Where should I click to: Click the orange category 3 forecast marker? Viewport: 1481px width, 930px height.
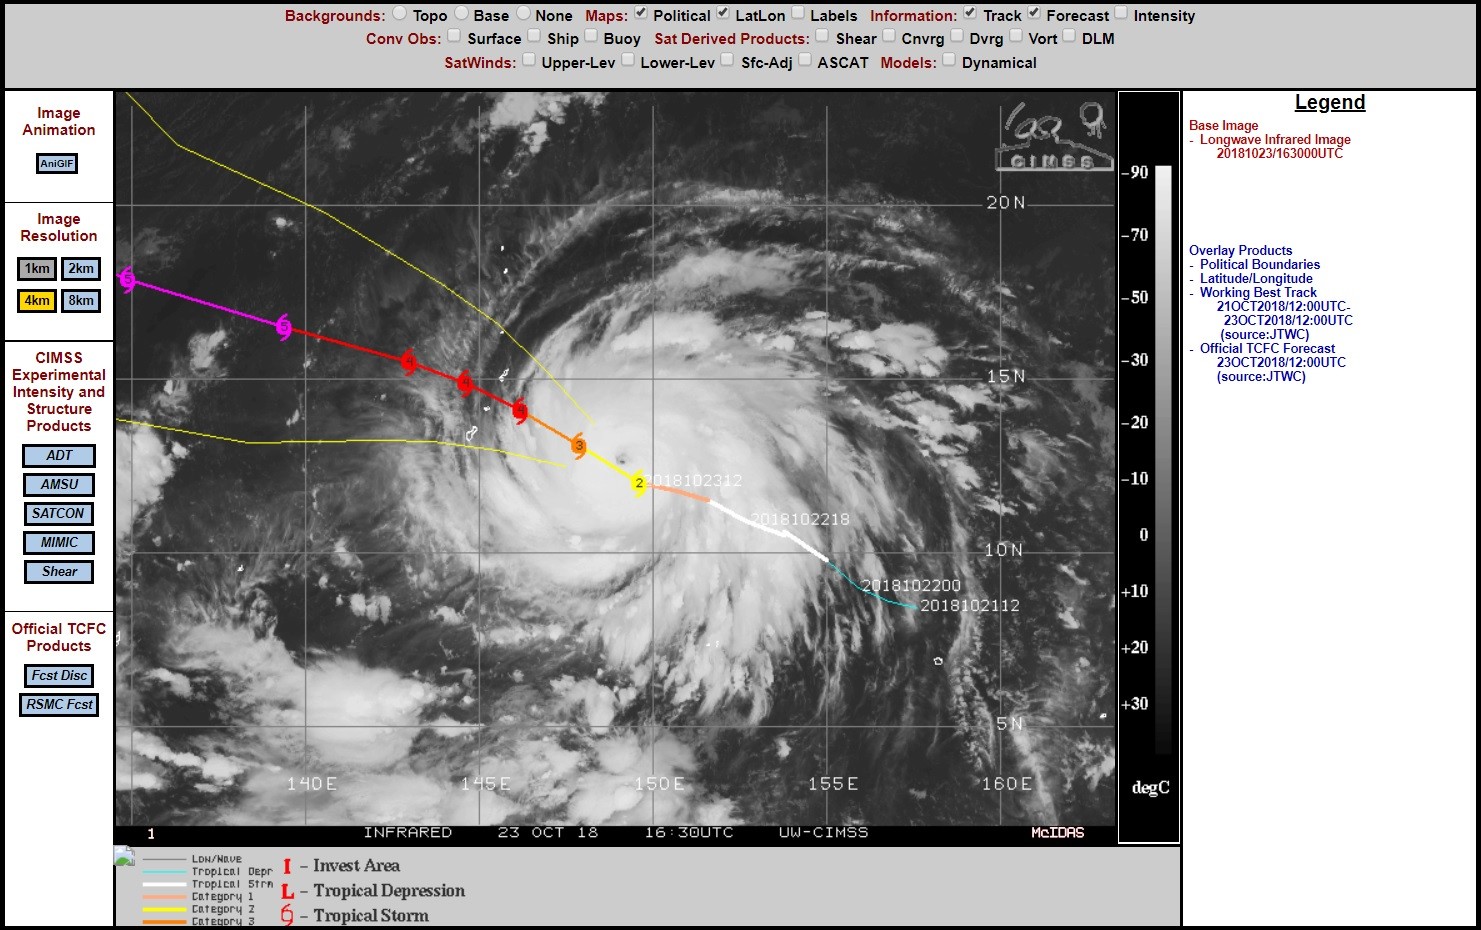coord(579,446)
